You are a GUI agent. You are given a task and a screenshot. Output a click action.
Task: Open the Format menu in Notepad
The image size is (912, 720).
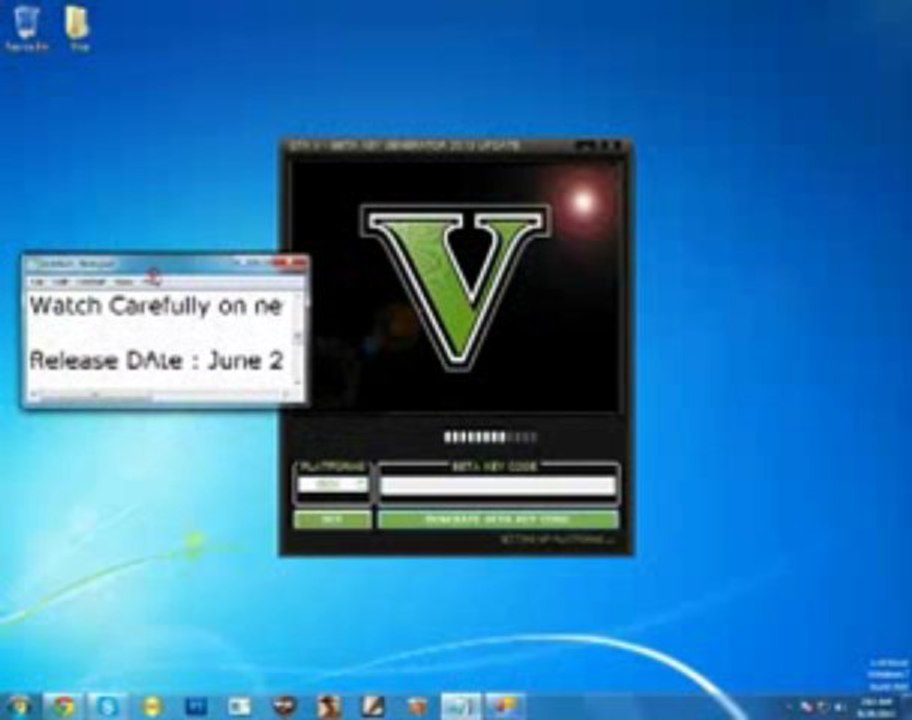click(x=91, y=282)
